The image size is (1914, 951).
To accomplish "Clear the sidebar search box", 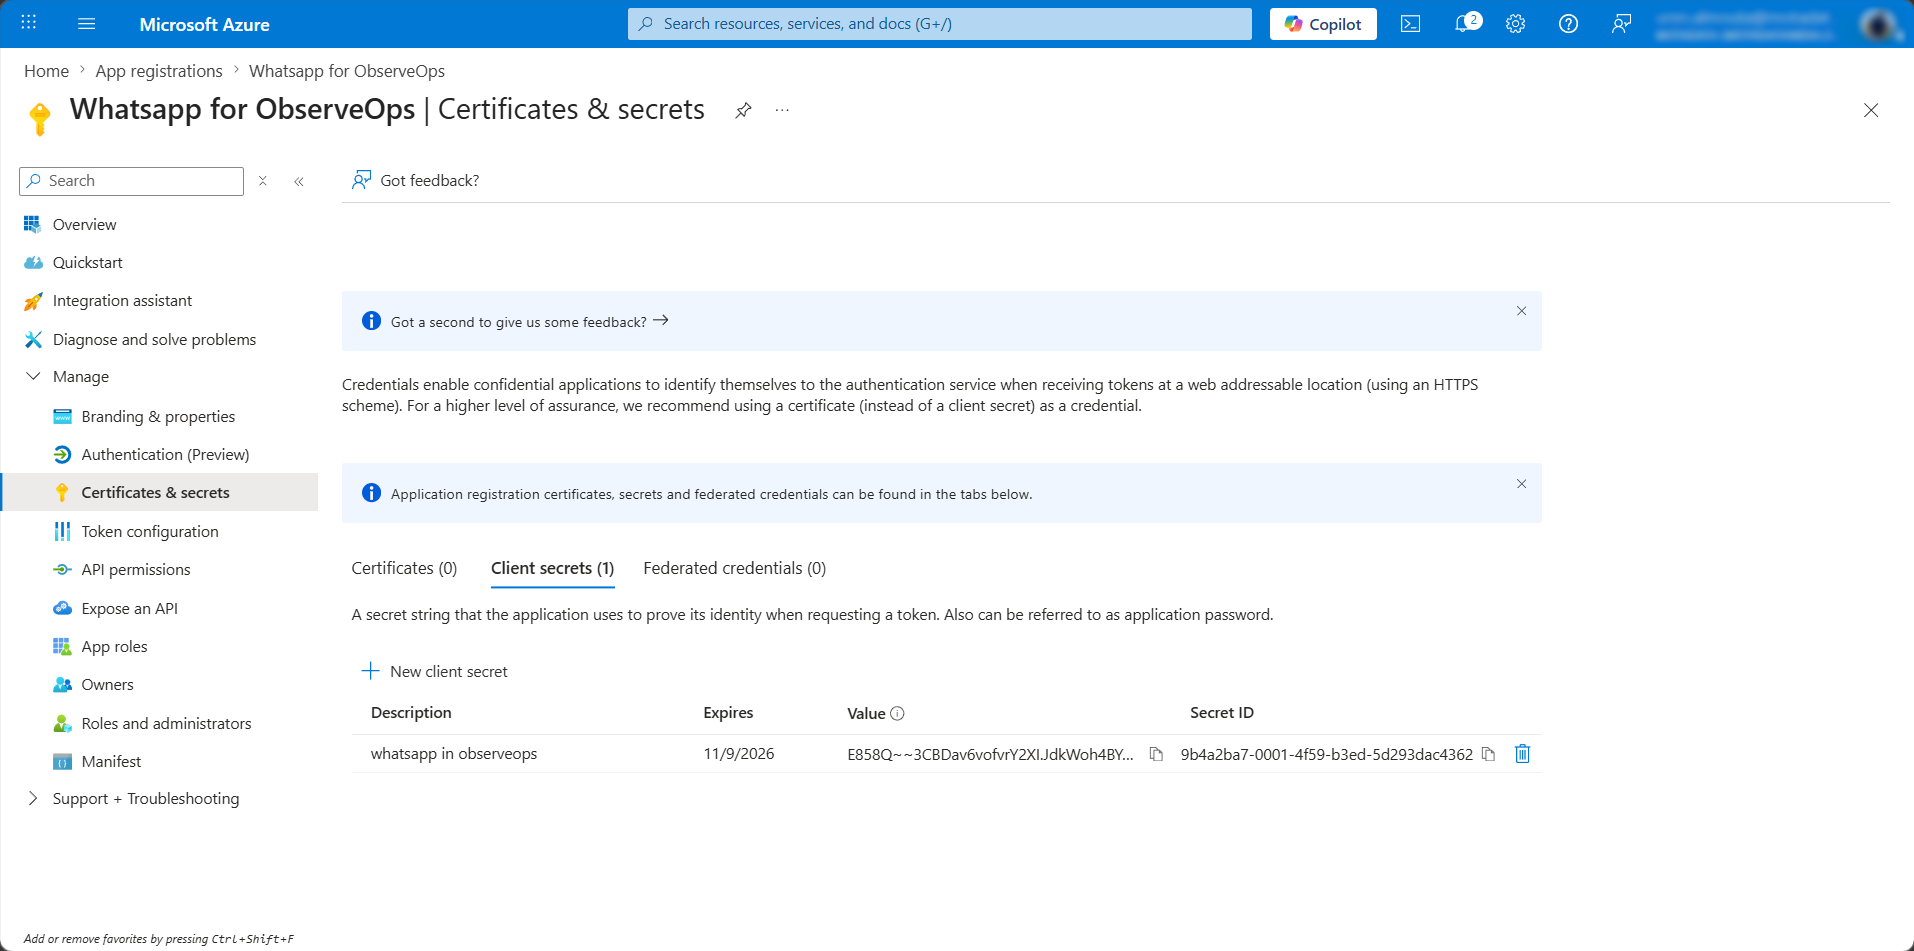I will click(x=263, y=181).
